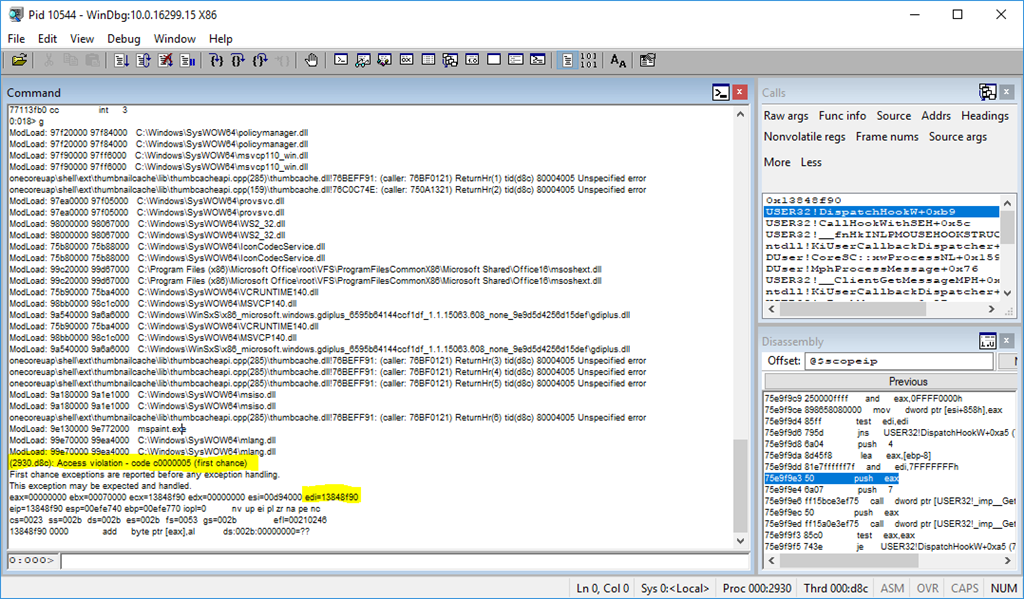Open the Registers window toolbar icon
Image resolution: width=1024 pixels, height=599 pixels.
point(406,60)
